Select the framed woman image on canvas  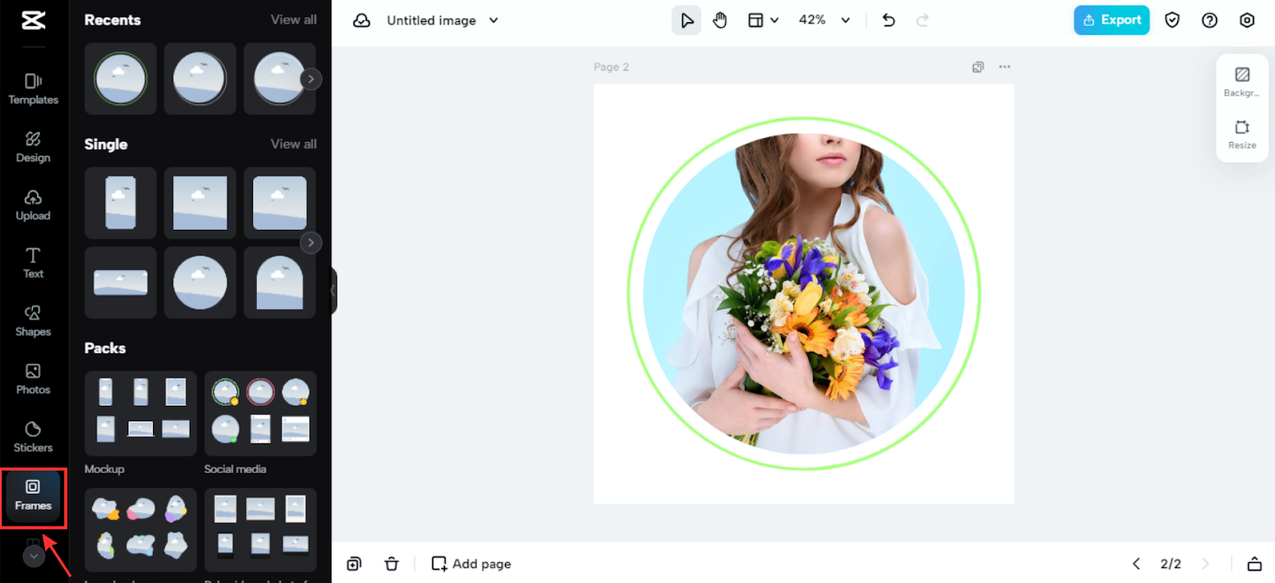[x=804, y=293]
